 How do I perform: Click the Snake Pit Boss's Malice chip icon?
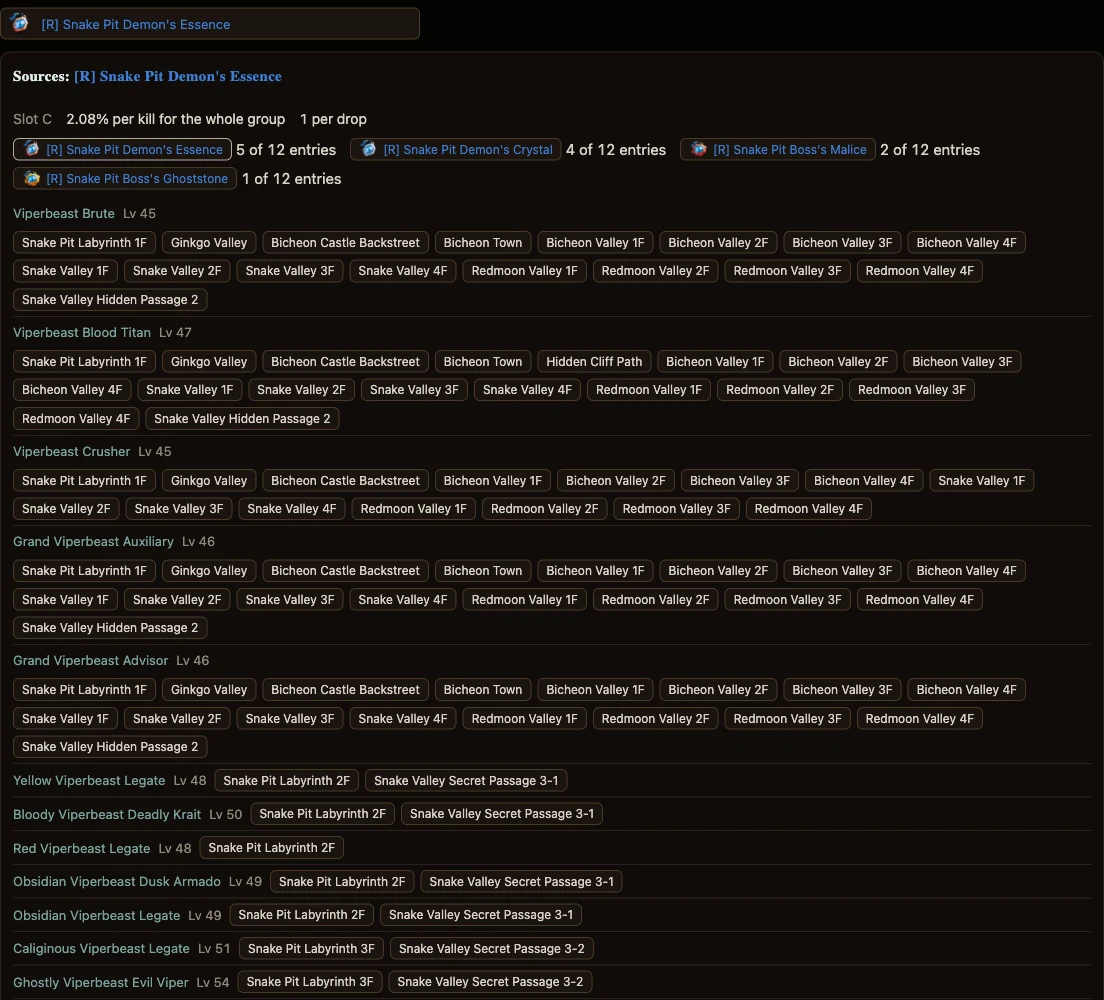(x=698, y=149)
